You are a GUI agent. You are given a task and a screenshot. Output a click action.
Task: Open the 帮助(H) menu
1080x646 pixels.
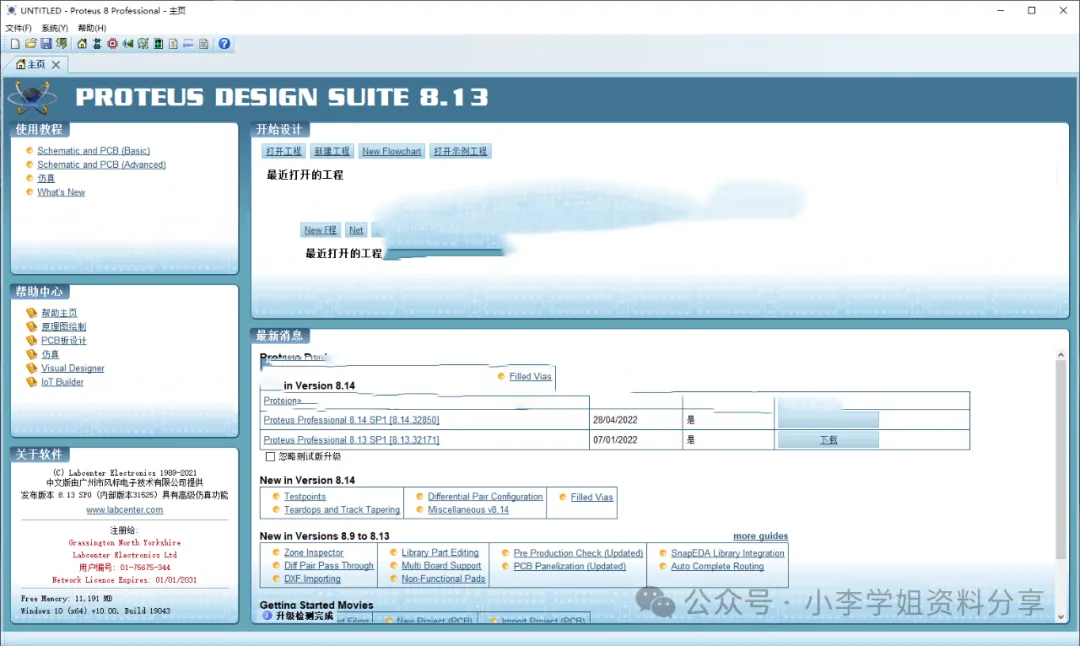tap(92, 28)
